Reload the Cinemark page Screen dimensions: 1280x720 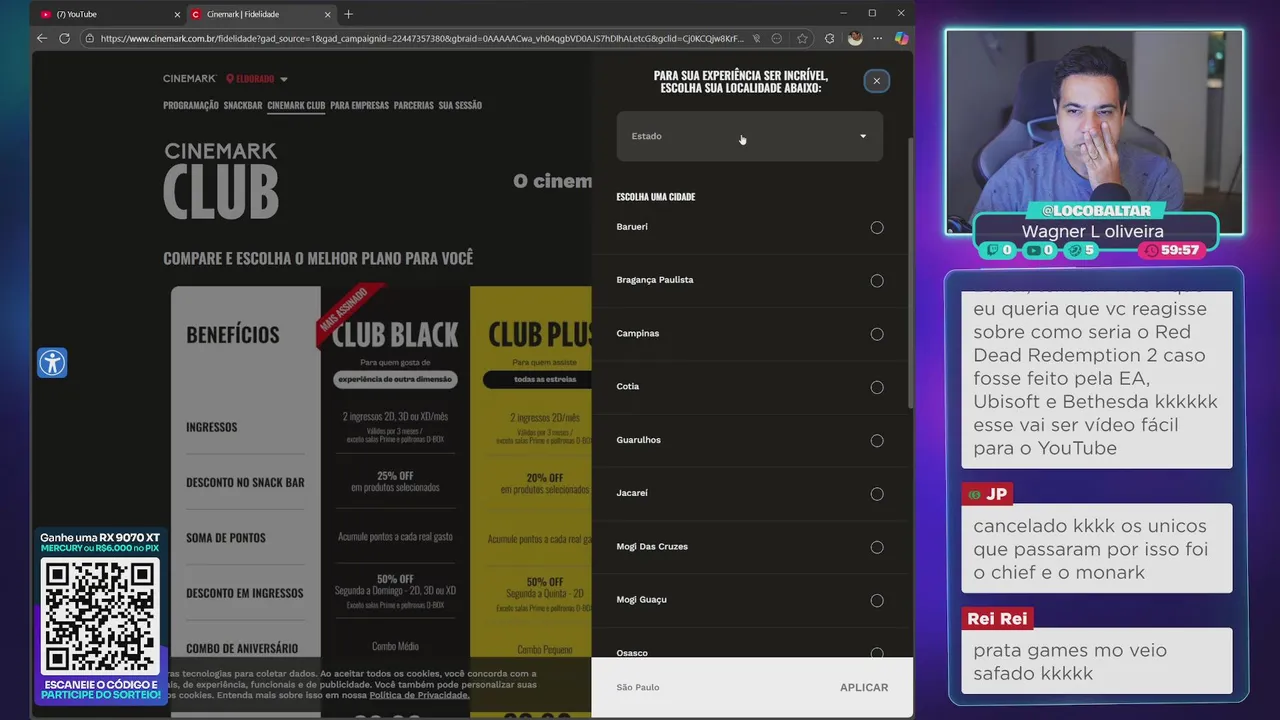pyautogui.click(x=64, y=38)
